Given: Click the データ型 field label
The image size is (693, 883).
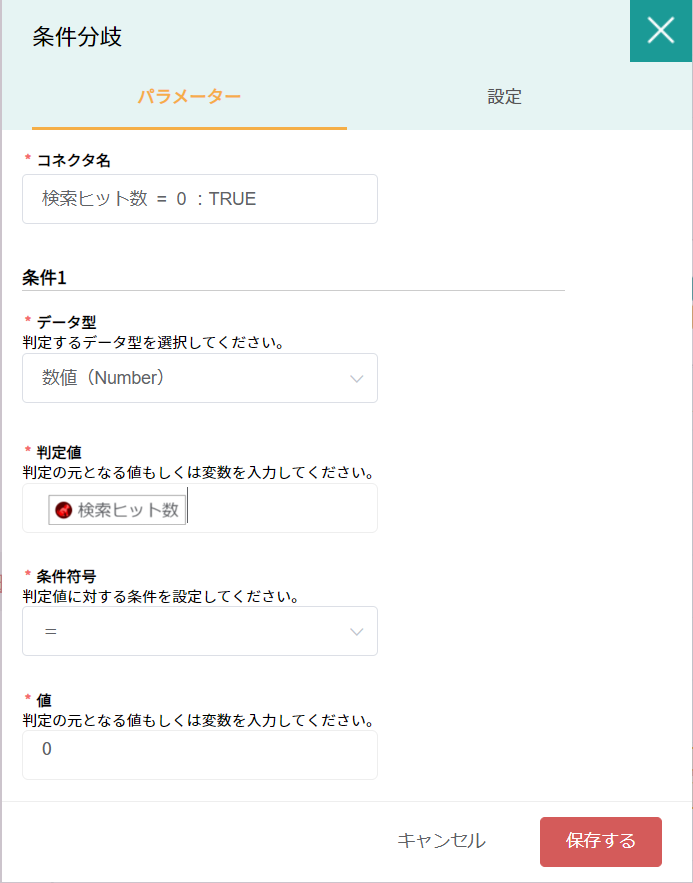Looking at the screenshot, I should click(66, 322).
